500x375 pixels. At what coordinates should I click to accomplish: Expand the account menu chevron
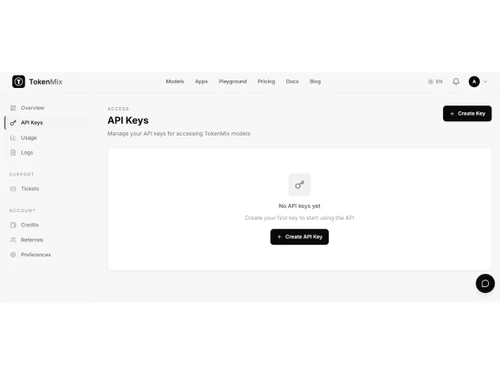[485, 81]
